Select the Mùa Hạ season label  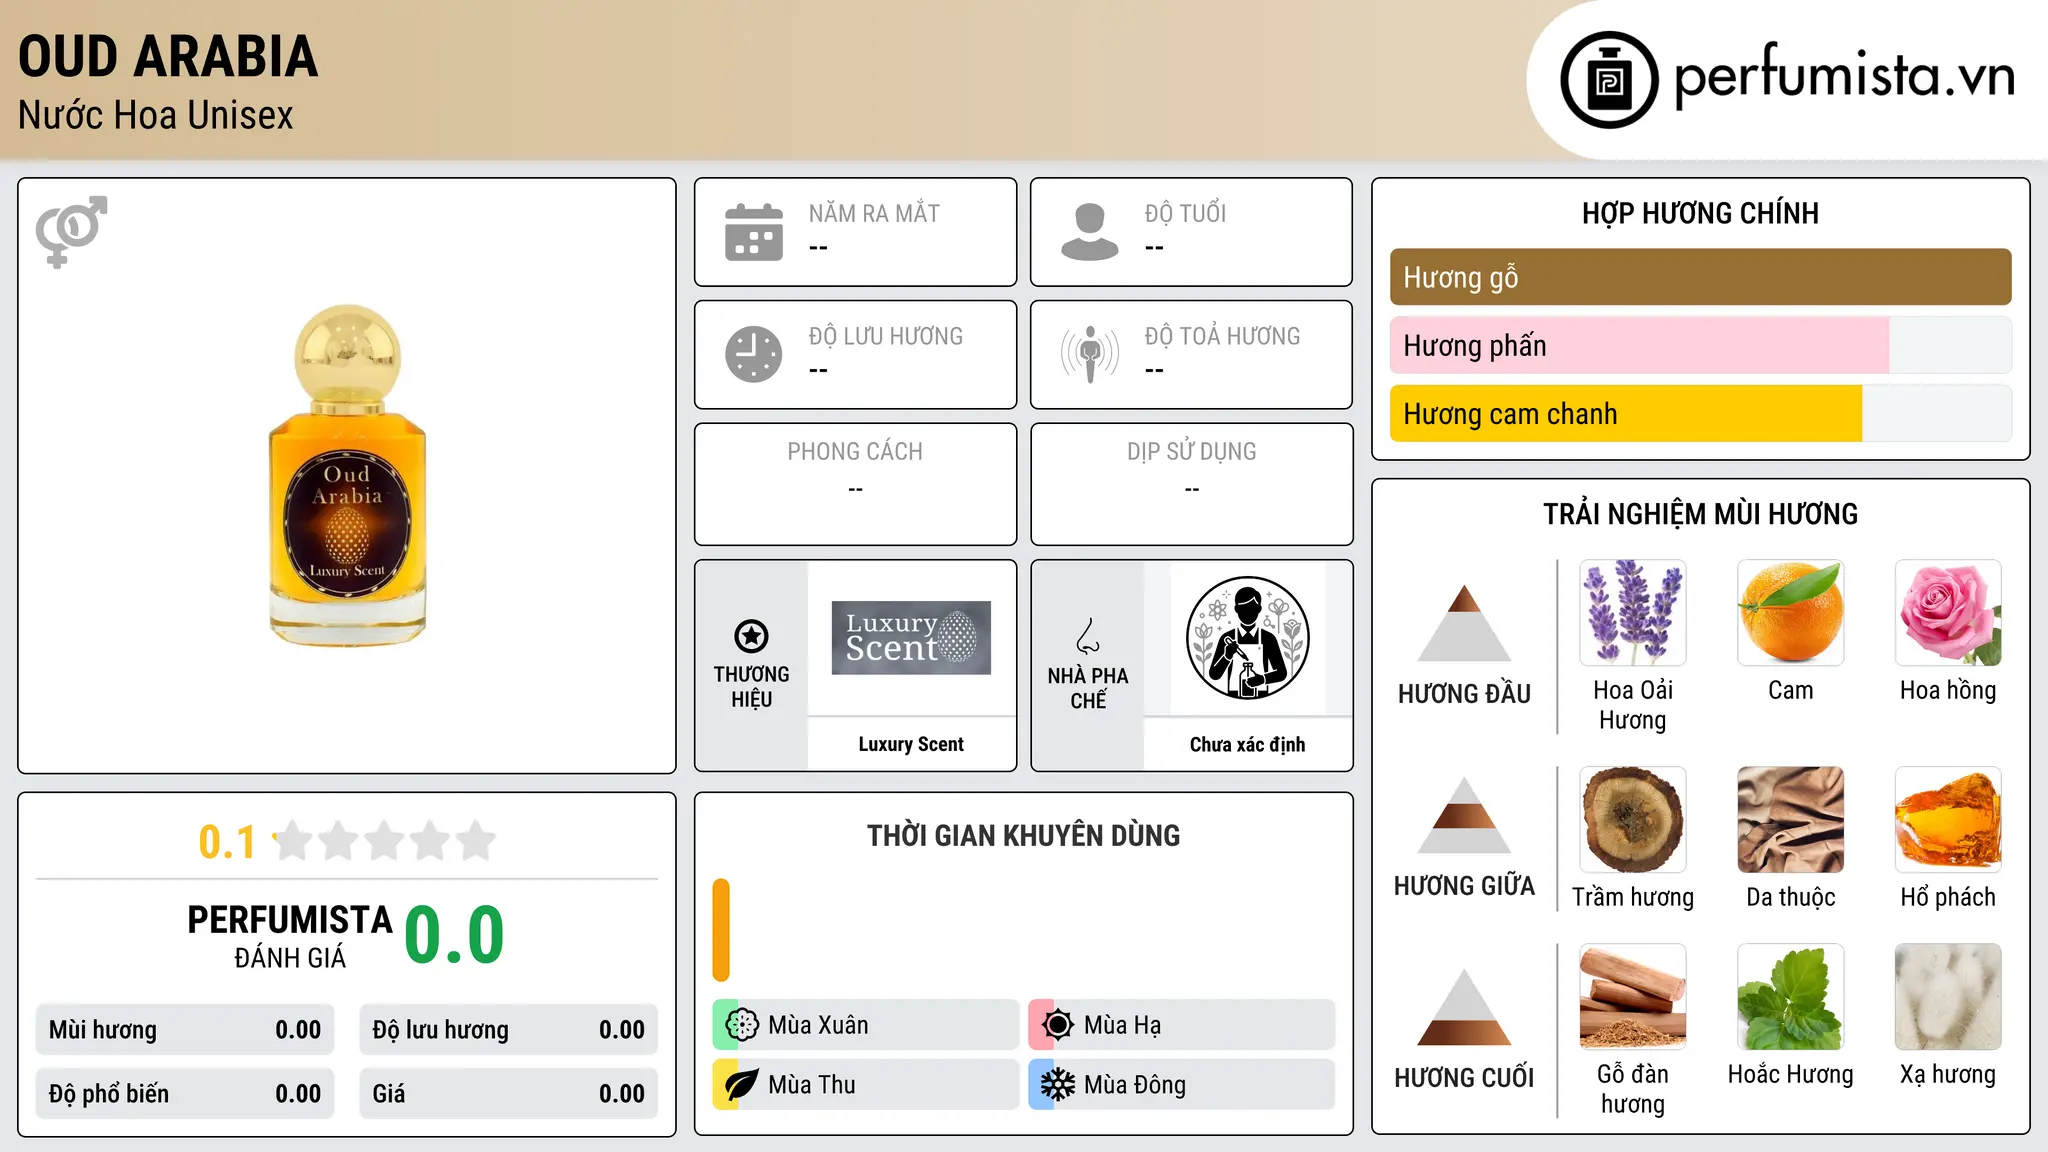pos(1122,1025)
